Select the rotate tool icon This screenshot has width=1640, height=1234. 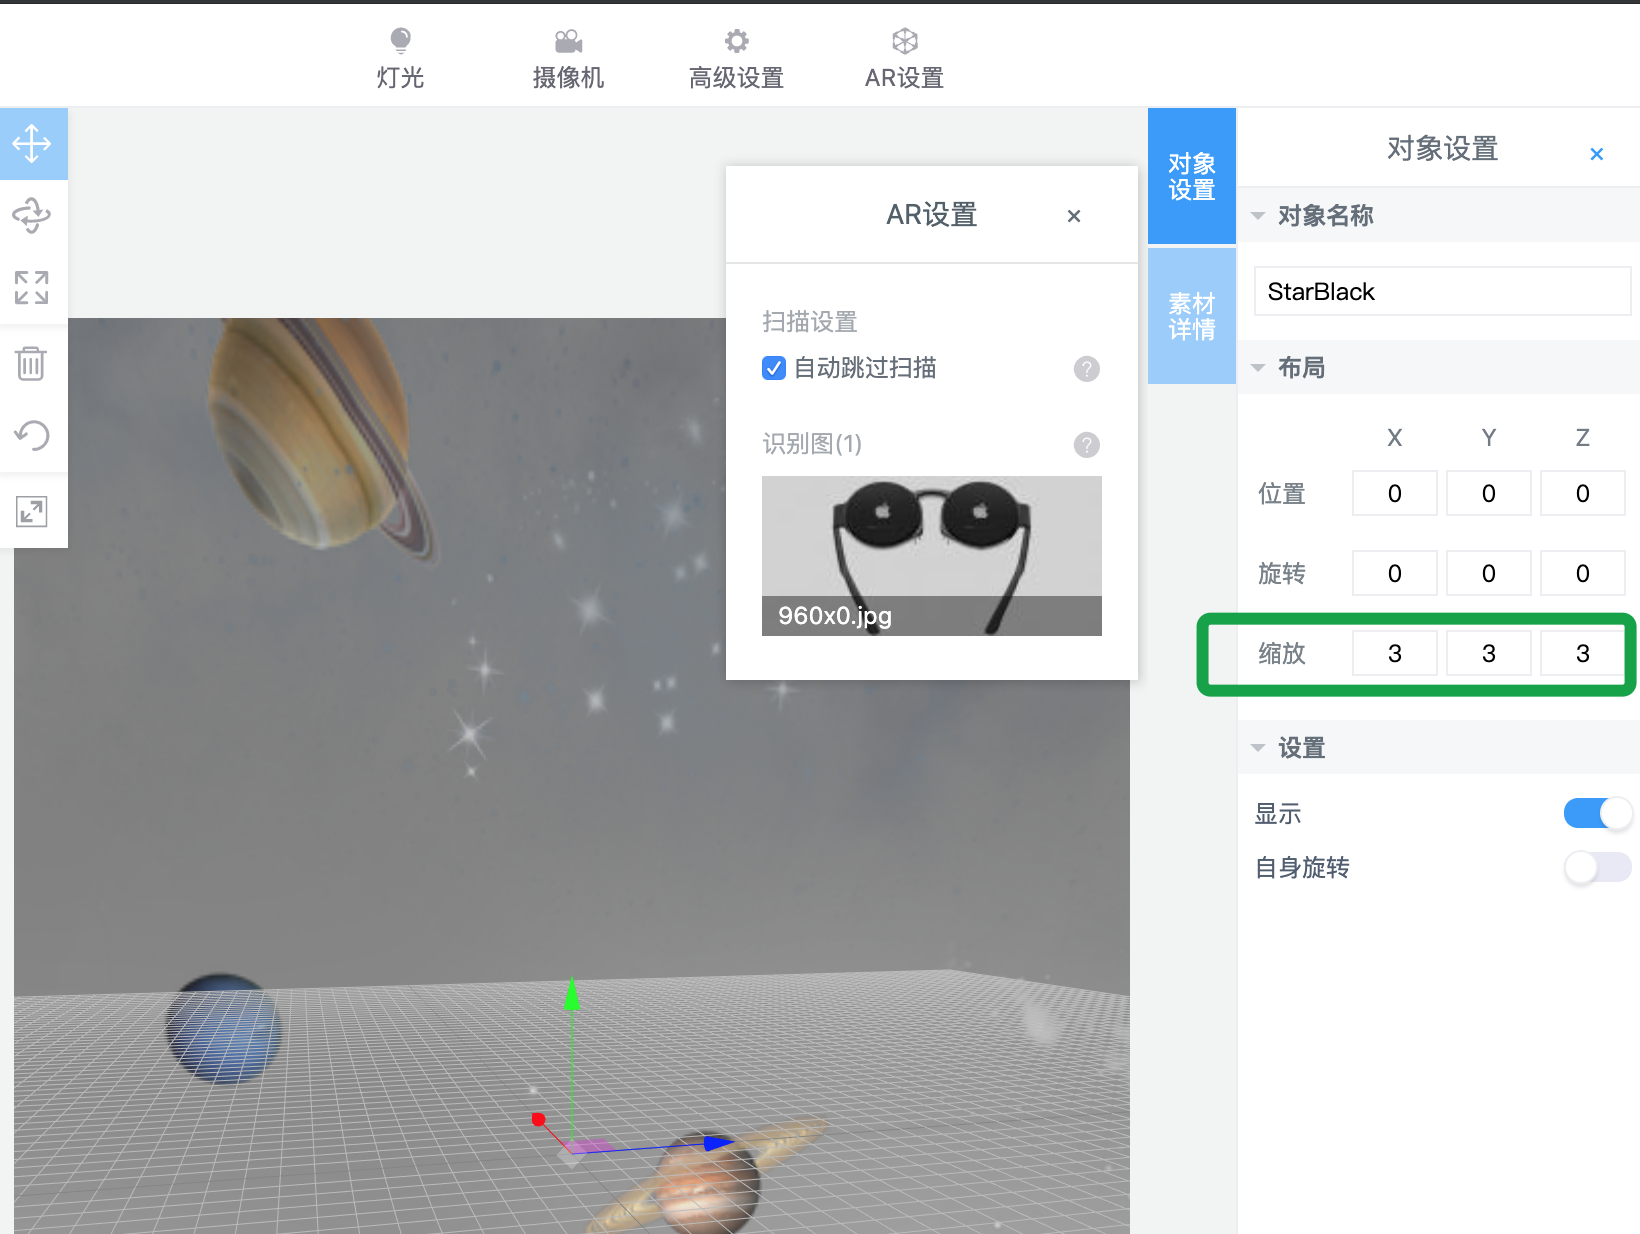(x=32, y=216)
